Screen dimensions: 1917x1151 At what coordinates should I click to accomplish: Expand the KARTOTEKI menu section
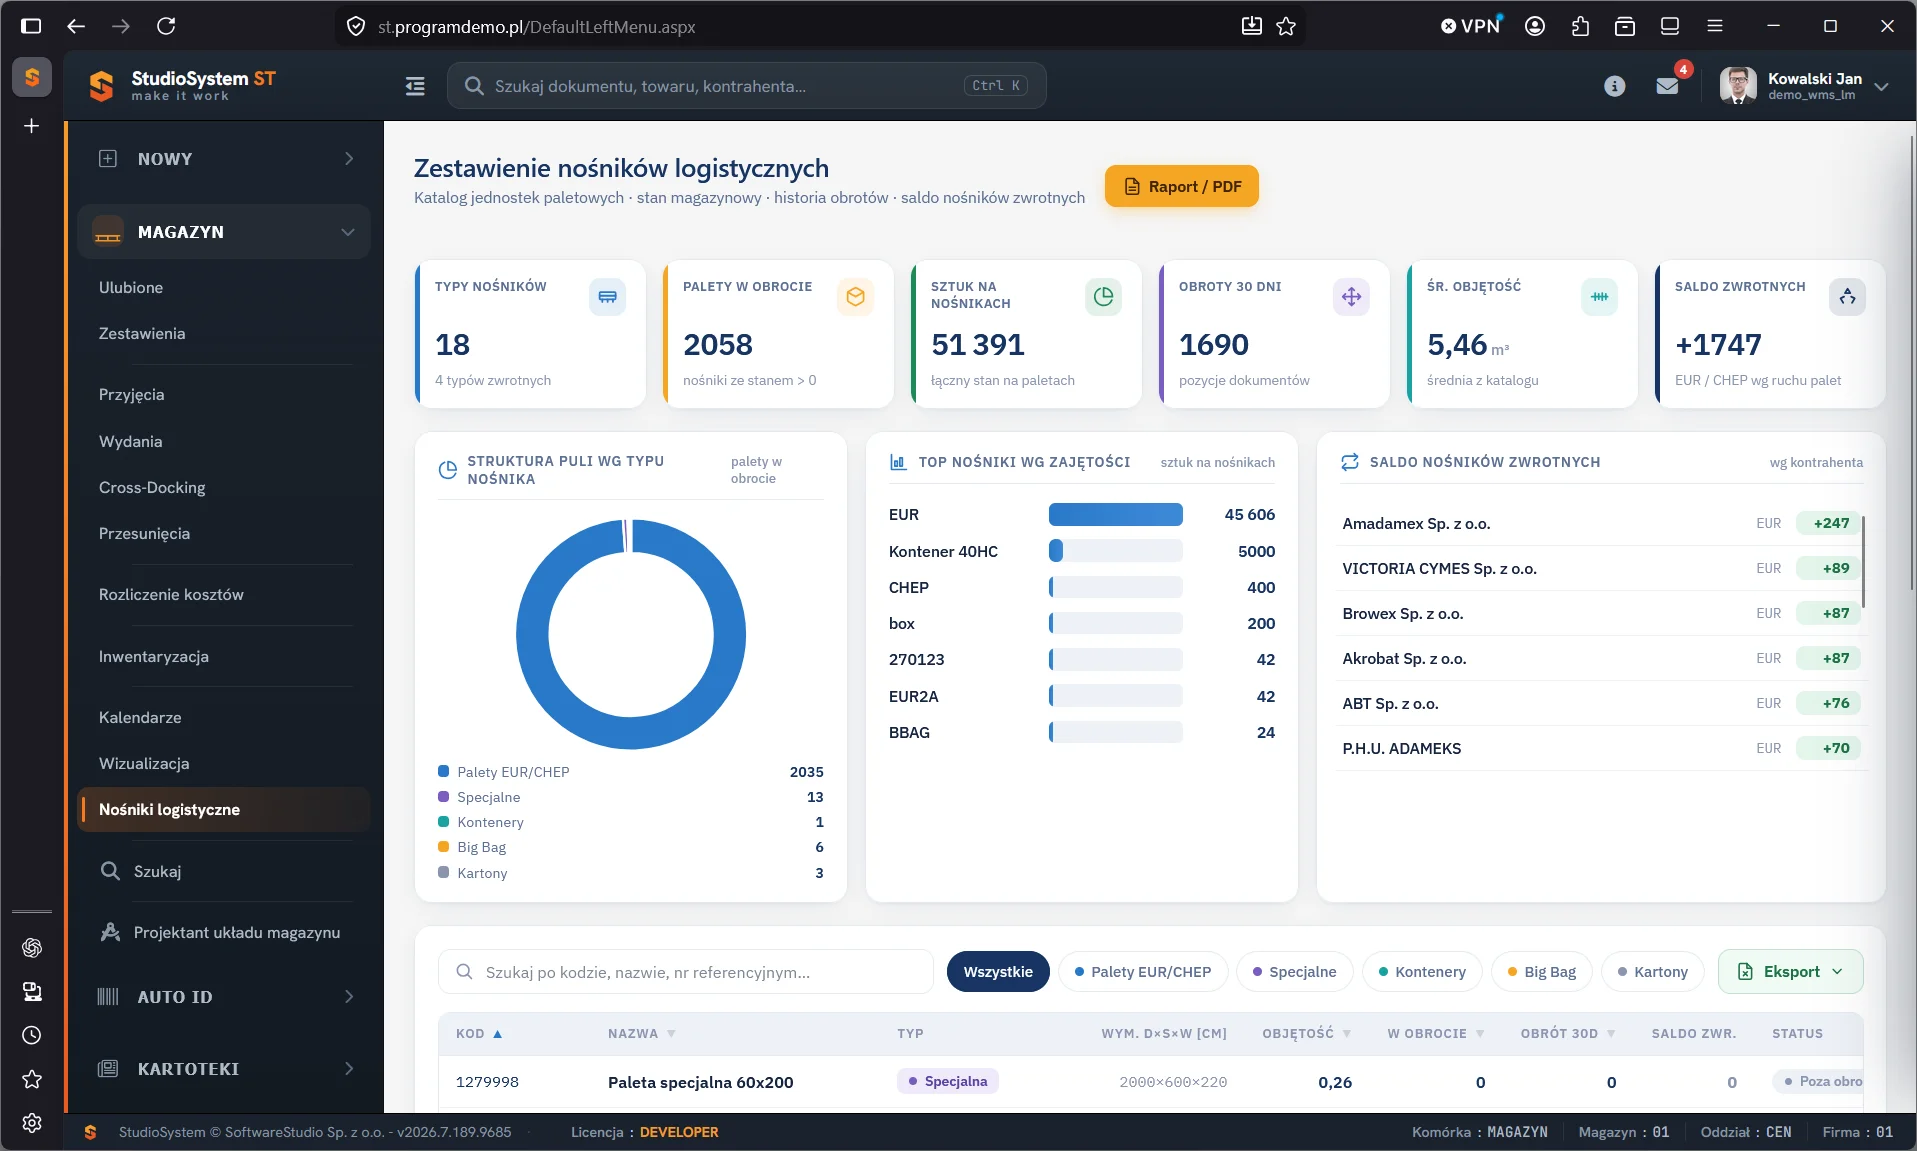(x=224, y=1069)
